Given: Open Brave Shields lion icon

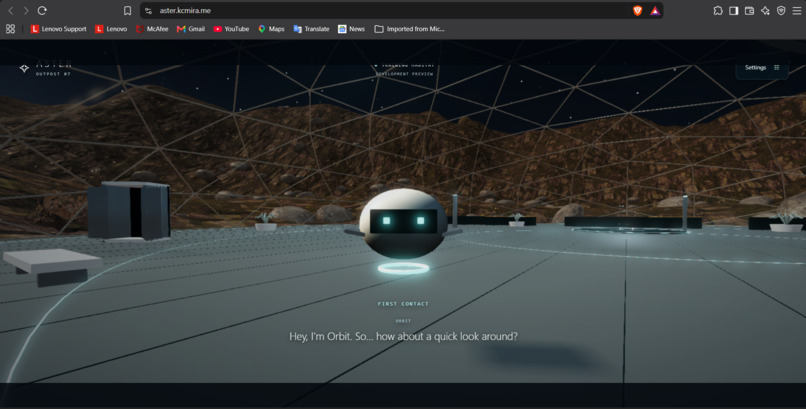Looking at the screenshot, I should [637, 11].
